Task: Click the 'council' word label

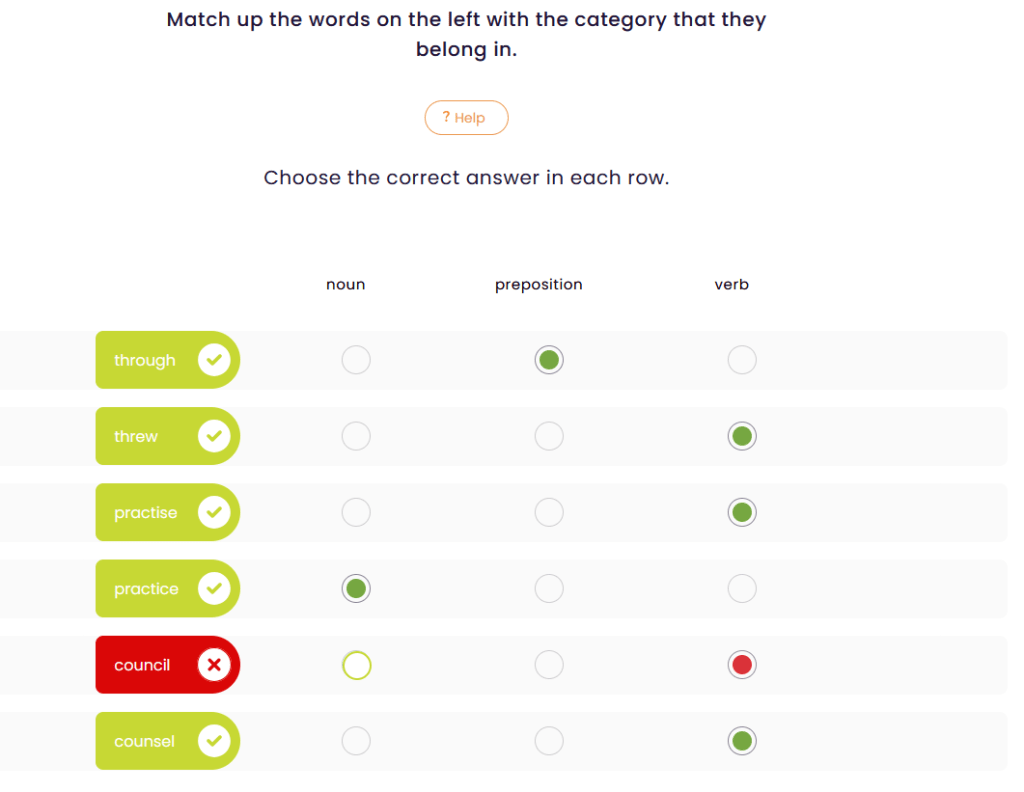Action: coord(142,665)
